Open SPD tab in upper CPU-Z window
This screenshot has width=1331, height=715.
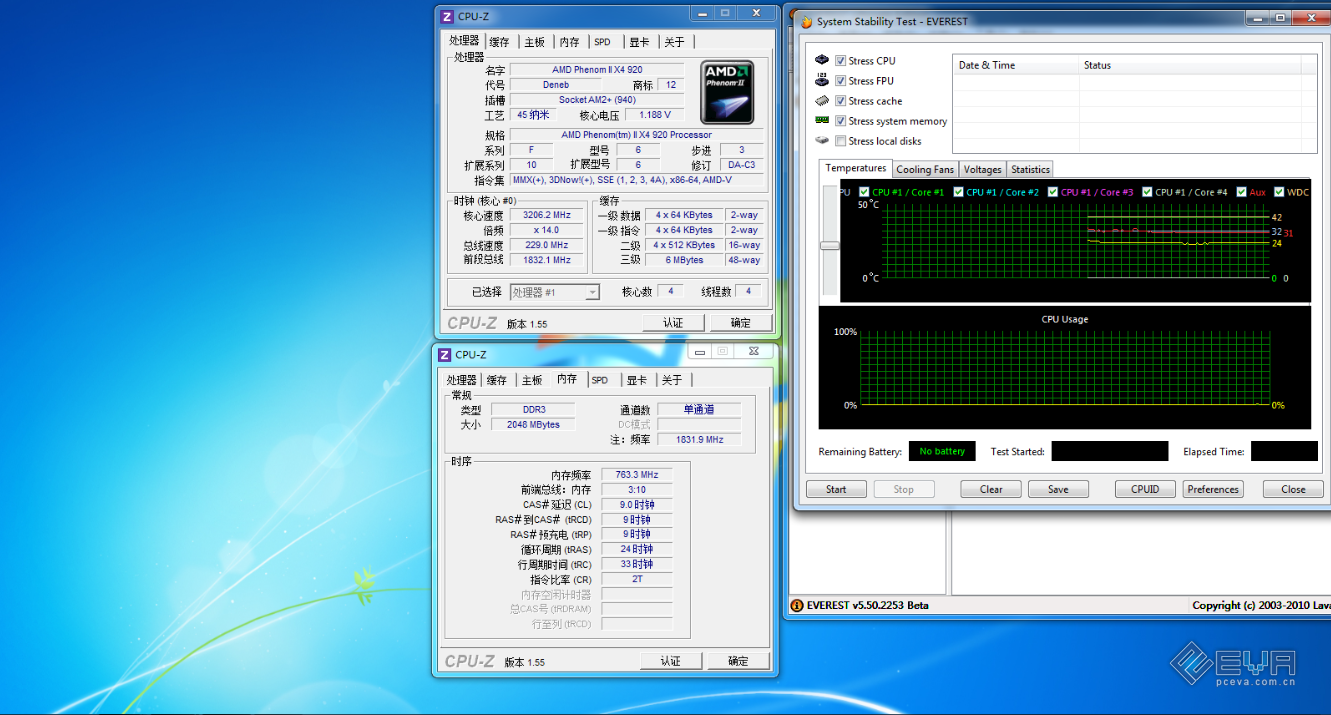[603, 42]
